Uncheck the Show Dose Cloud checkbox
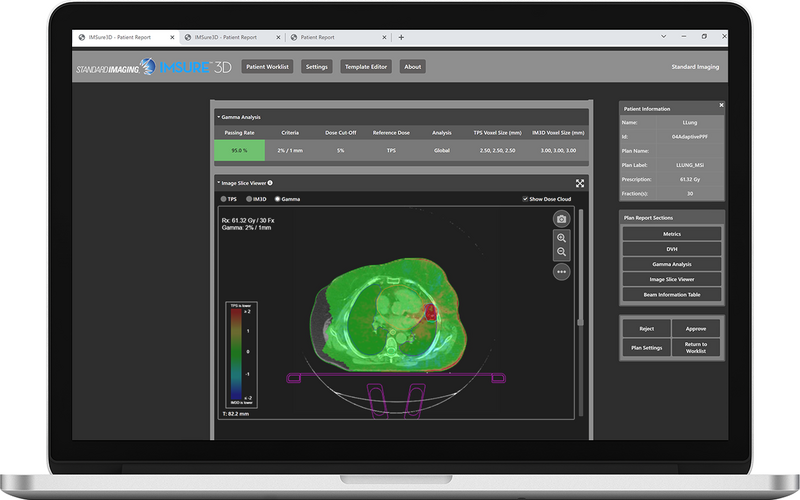Viewport: 800px width, 500px height. [x=526, y=199]
